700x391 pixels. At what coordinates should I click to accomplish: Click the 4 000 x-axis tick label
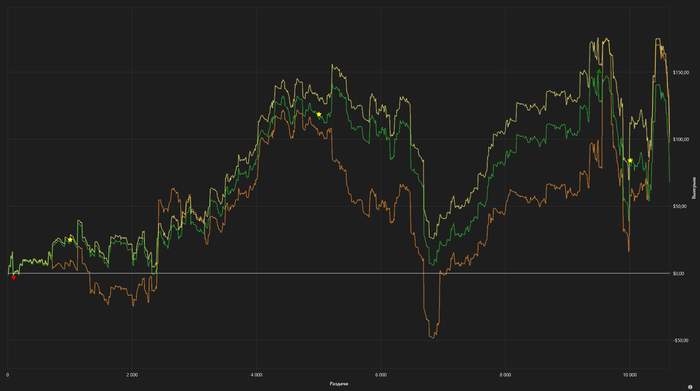(x=256, y=375)
